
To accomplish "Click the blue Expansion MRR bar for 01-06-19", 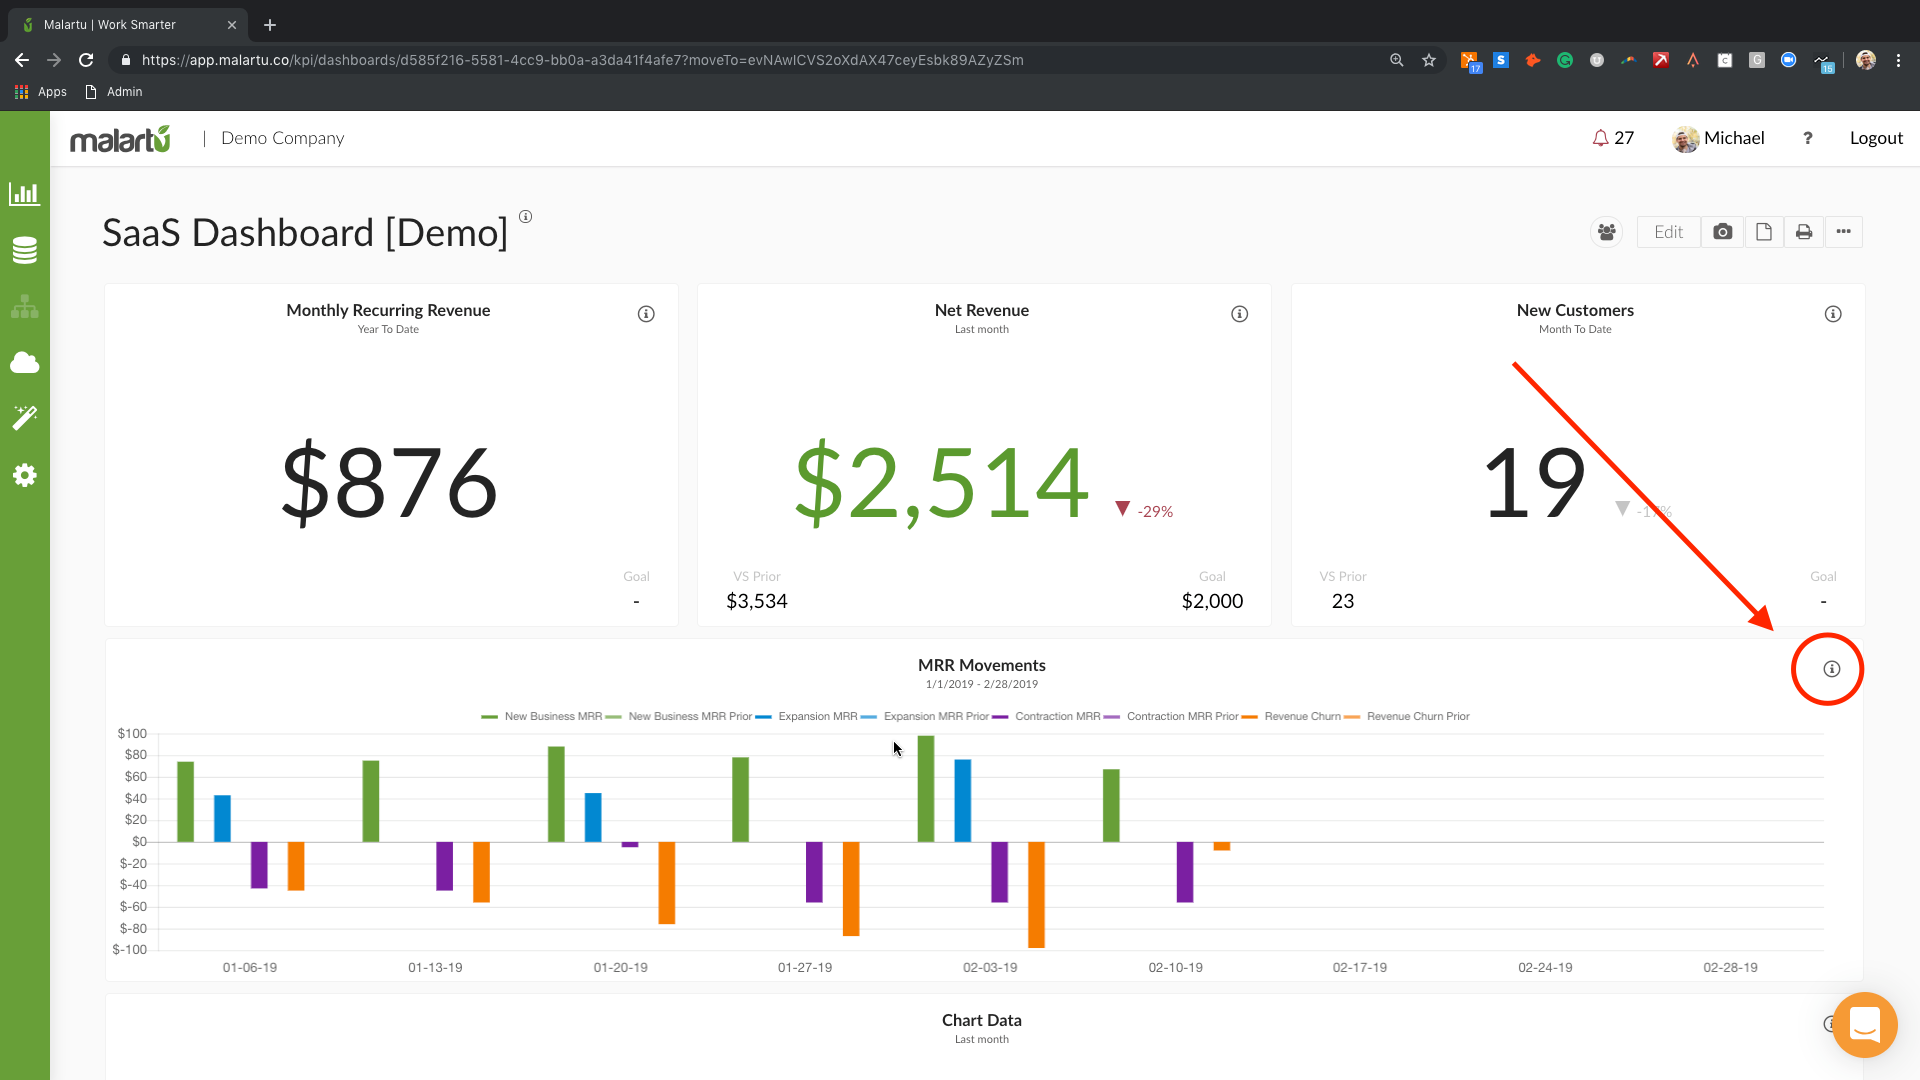I will click(x=222, y=819).
